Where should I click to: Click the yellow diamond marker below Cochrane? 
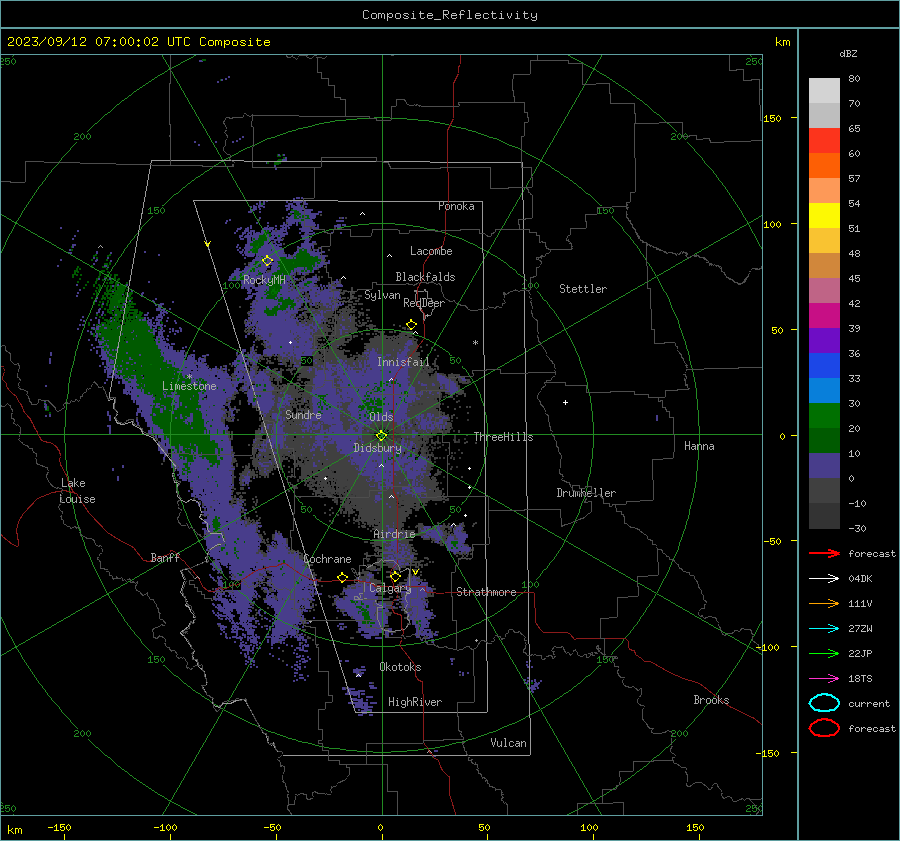[343, 577]
